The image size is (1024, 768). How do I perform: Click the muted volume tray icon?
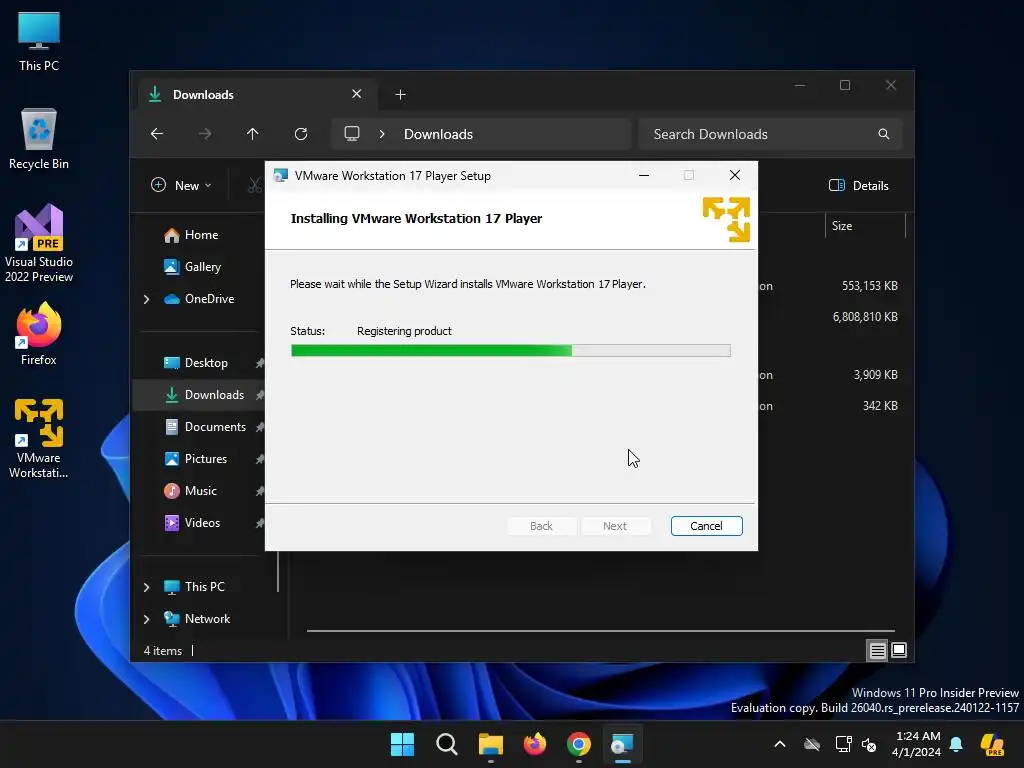869,744
